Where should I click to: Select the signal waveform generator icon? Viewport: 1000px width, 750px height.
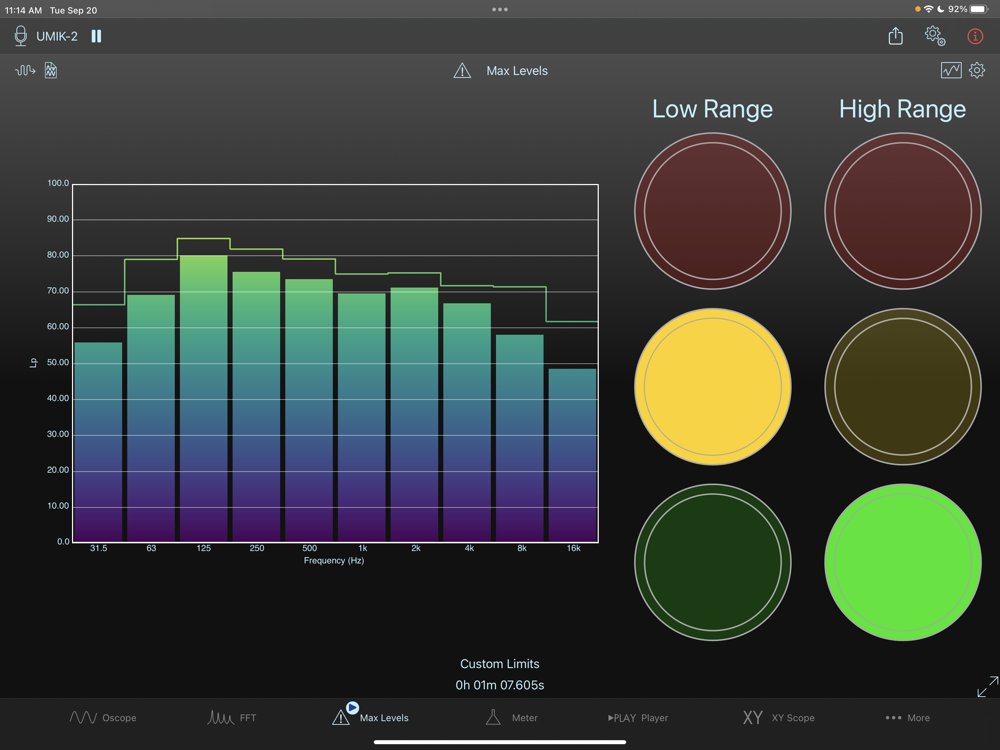coord(25,71)
